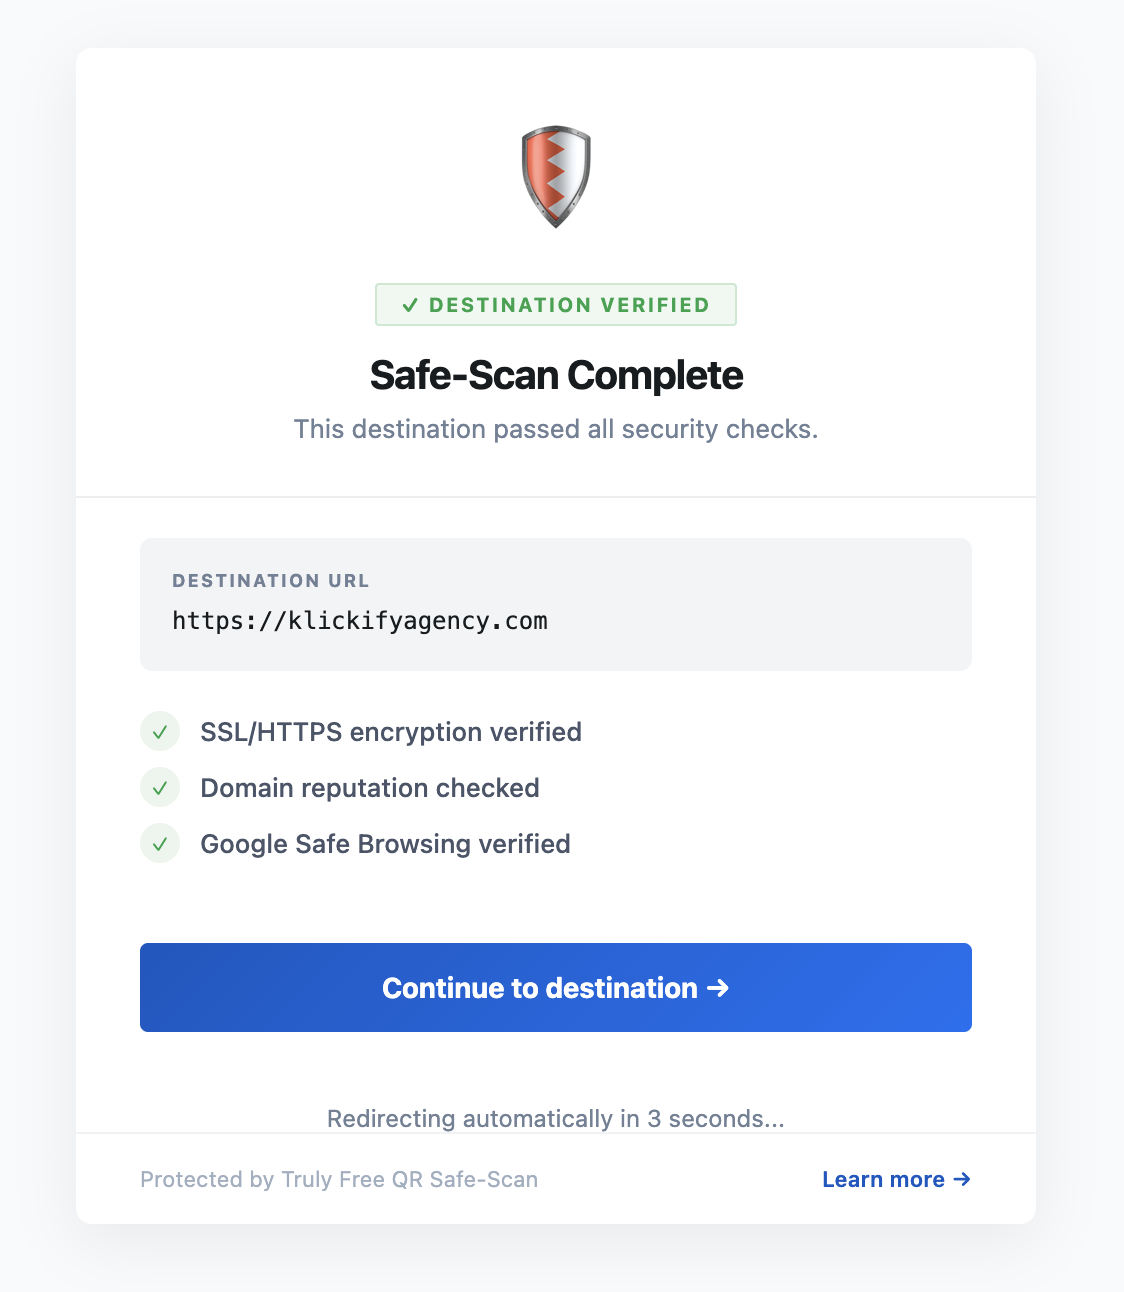This screenshot has width=1124, height=1292.
Task: Select the klickifyagency.com URL text
Action: [x=360, y=621]
